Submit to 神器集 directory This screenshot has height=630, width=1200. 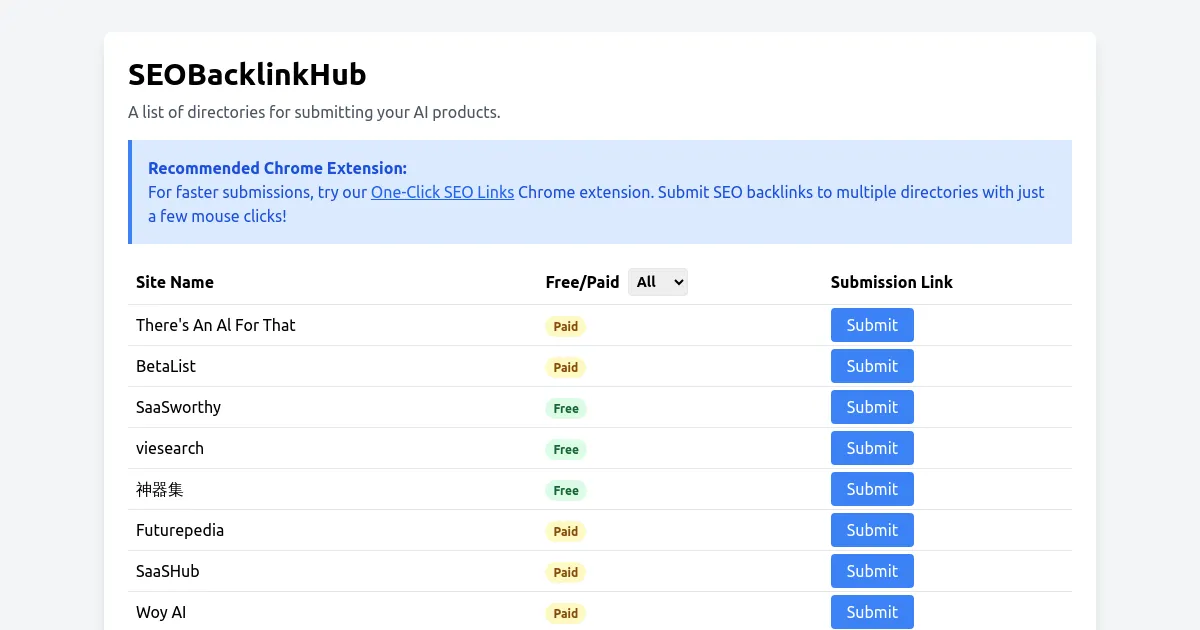[871, 489]
